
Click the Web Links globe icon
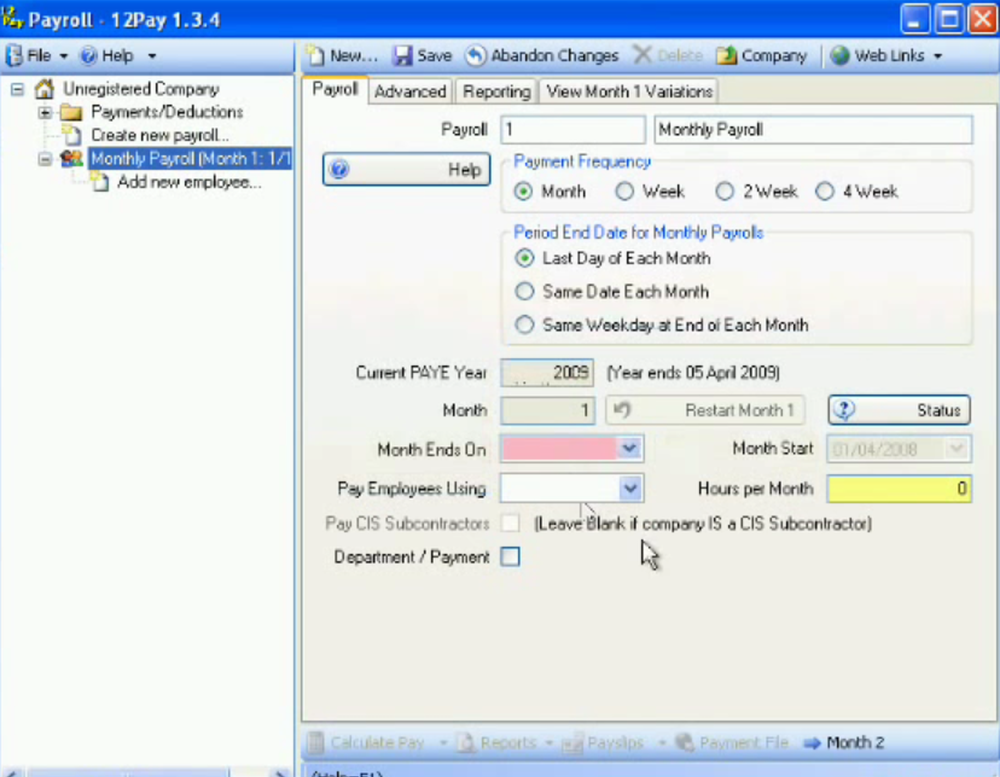(x=840, y=56)
